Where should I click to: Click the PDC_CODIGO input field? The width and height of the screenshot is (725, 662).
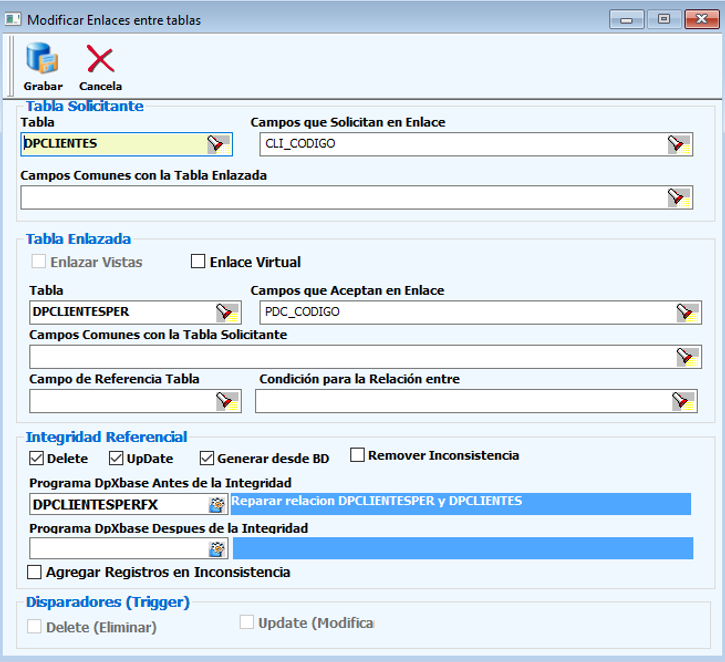465,312
